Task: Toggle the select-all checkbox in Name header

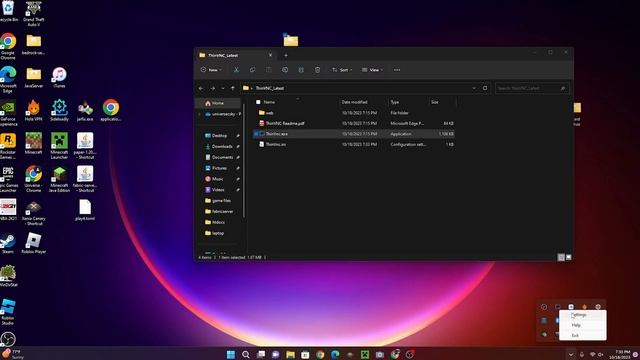Action: point(258,102)
